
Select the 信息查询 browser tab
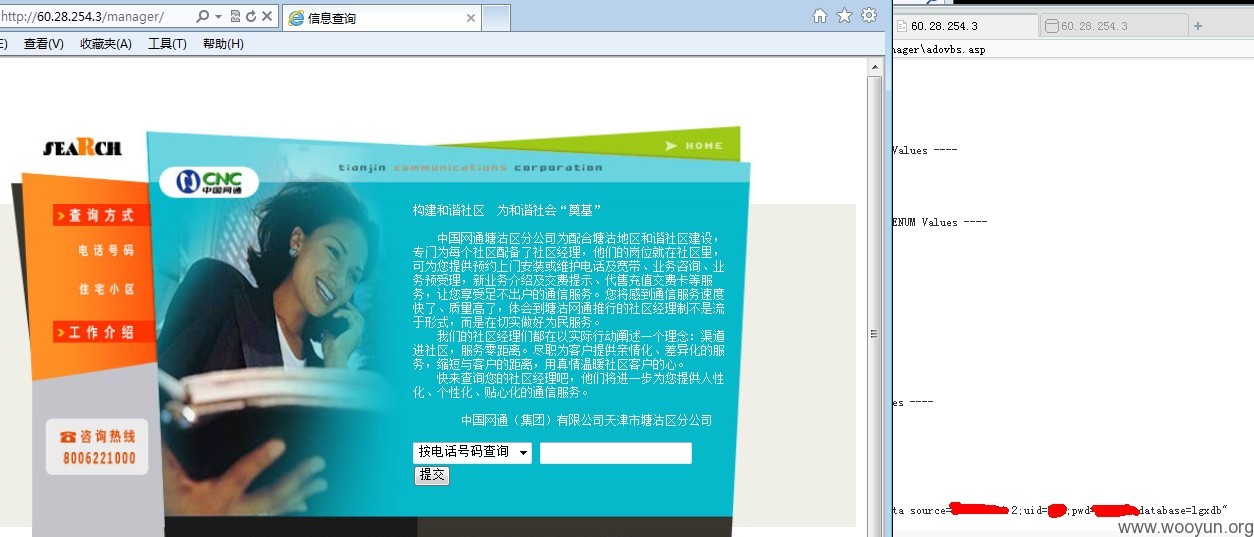click(381, 18)
